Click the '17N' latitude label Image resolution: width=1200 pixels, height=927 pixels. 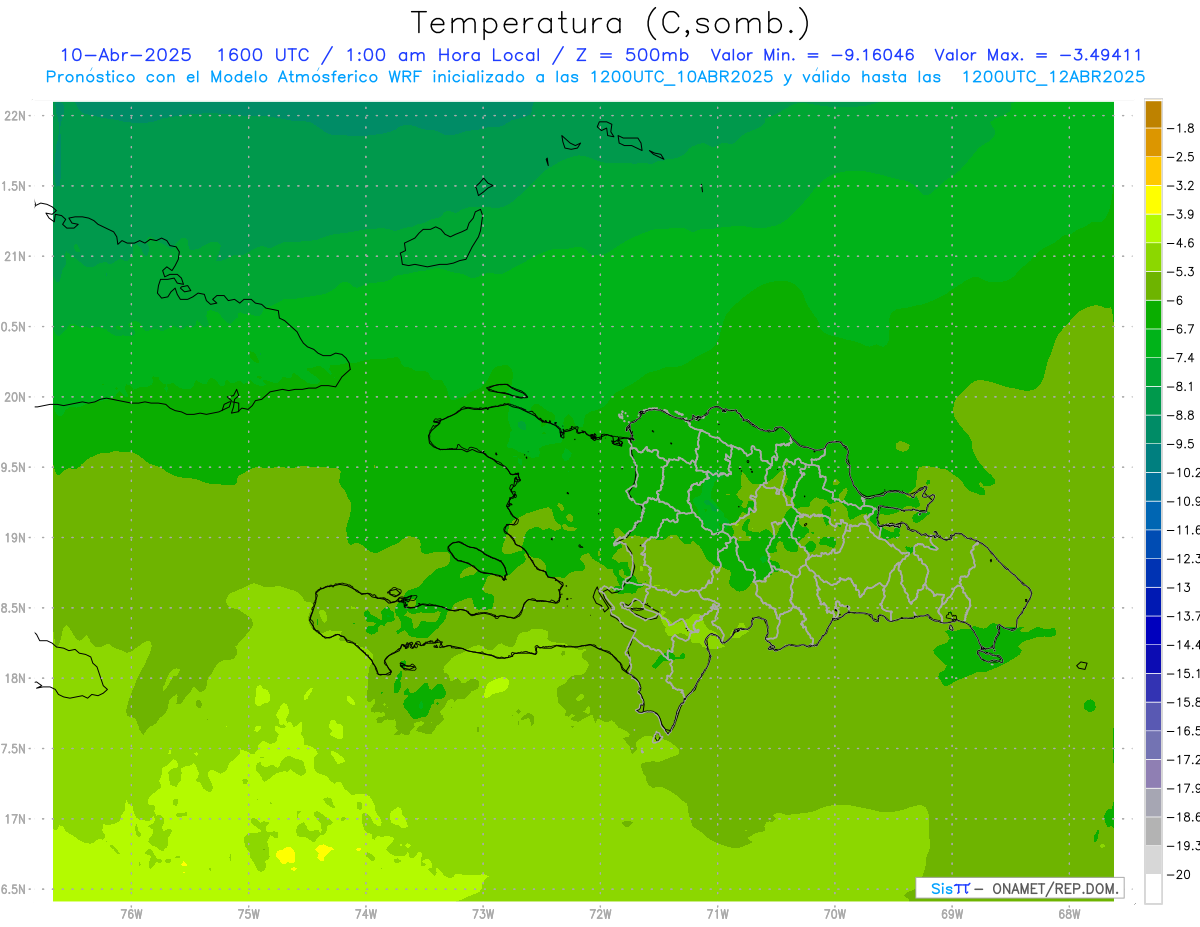pos(15,820)
